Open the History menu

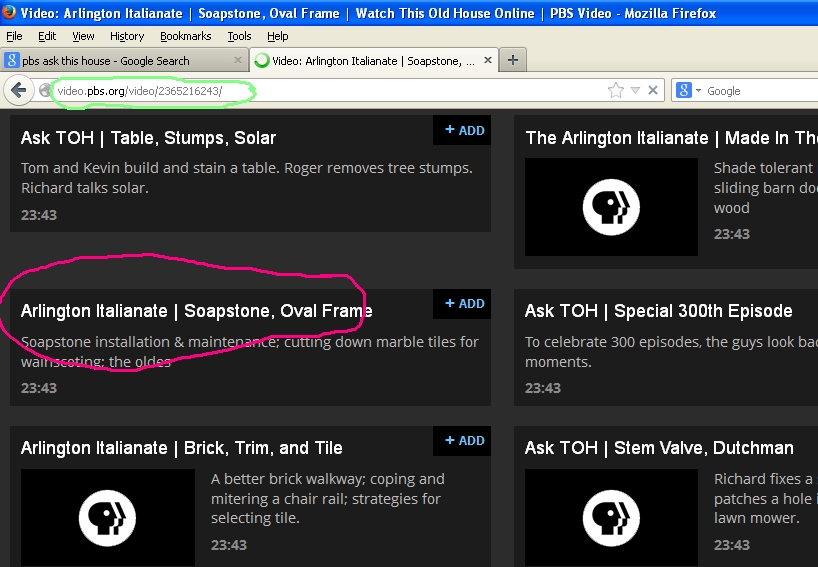(x=127, y=36)
